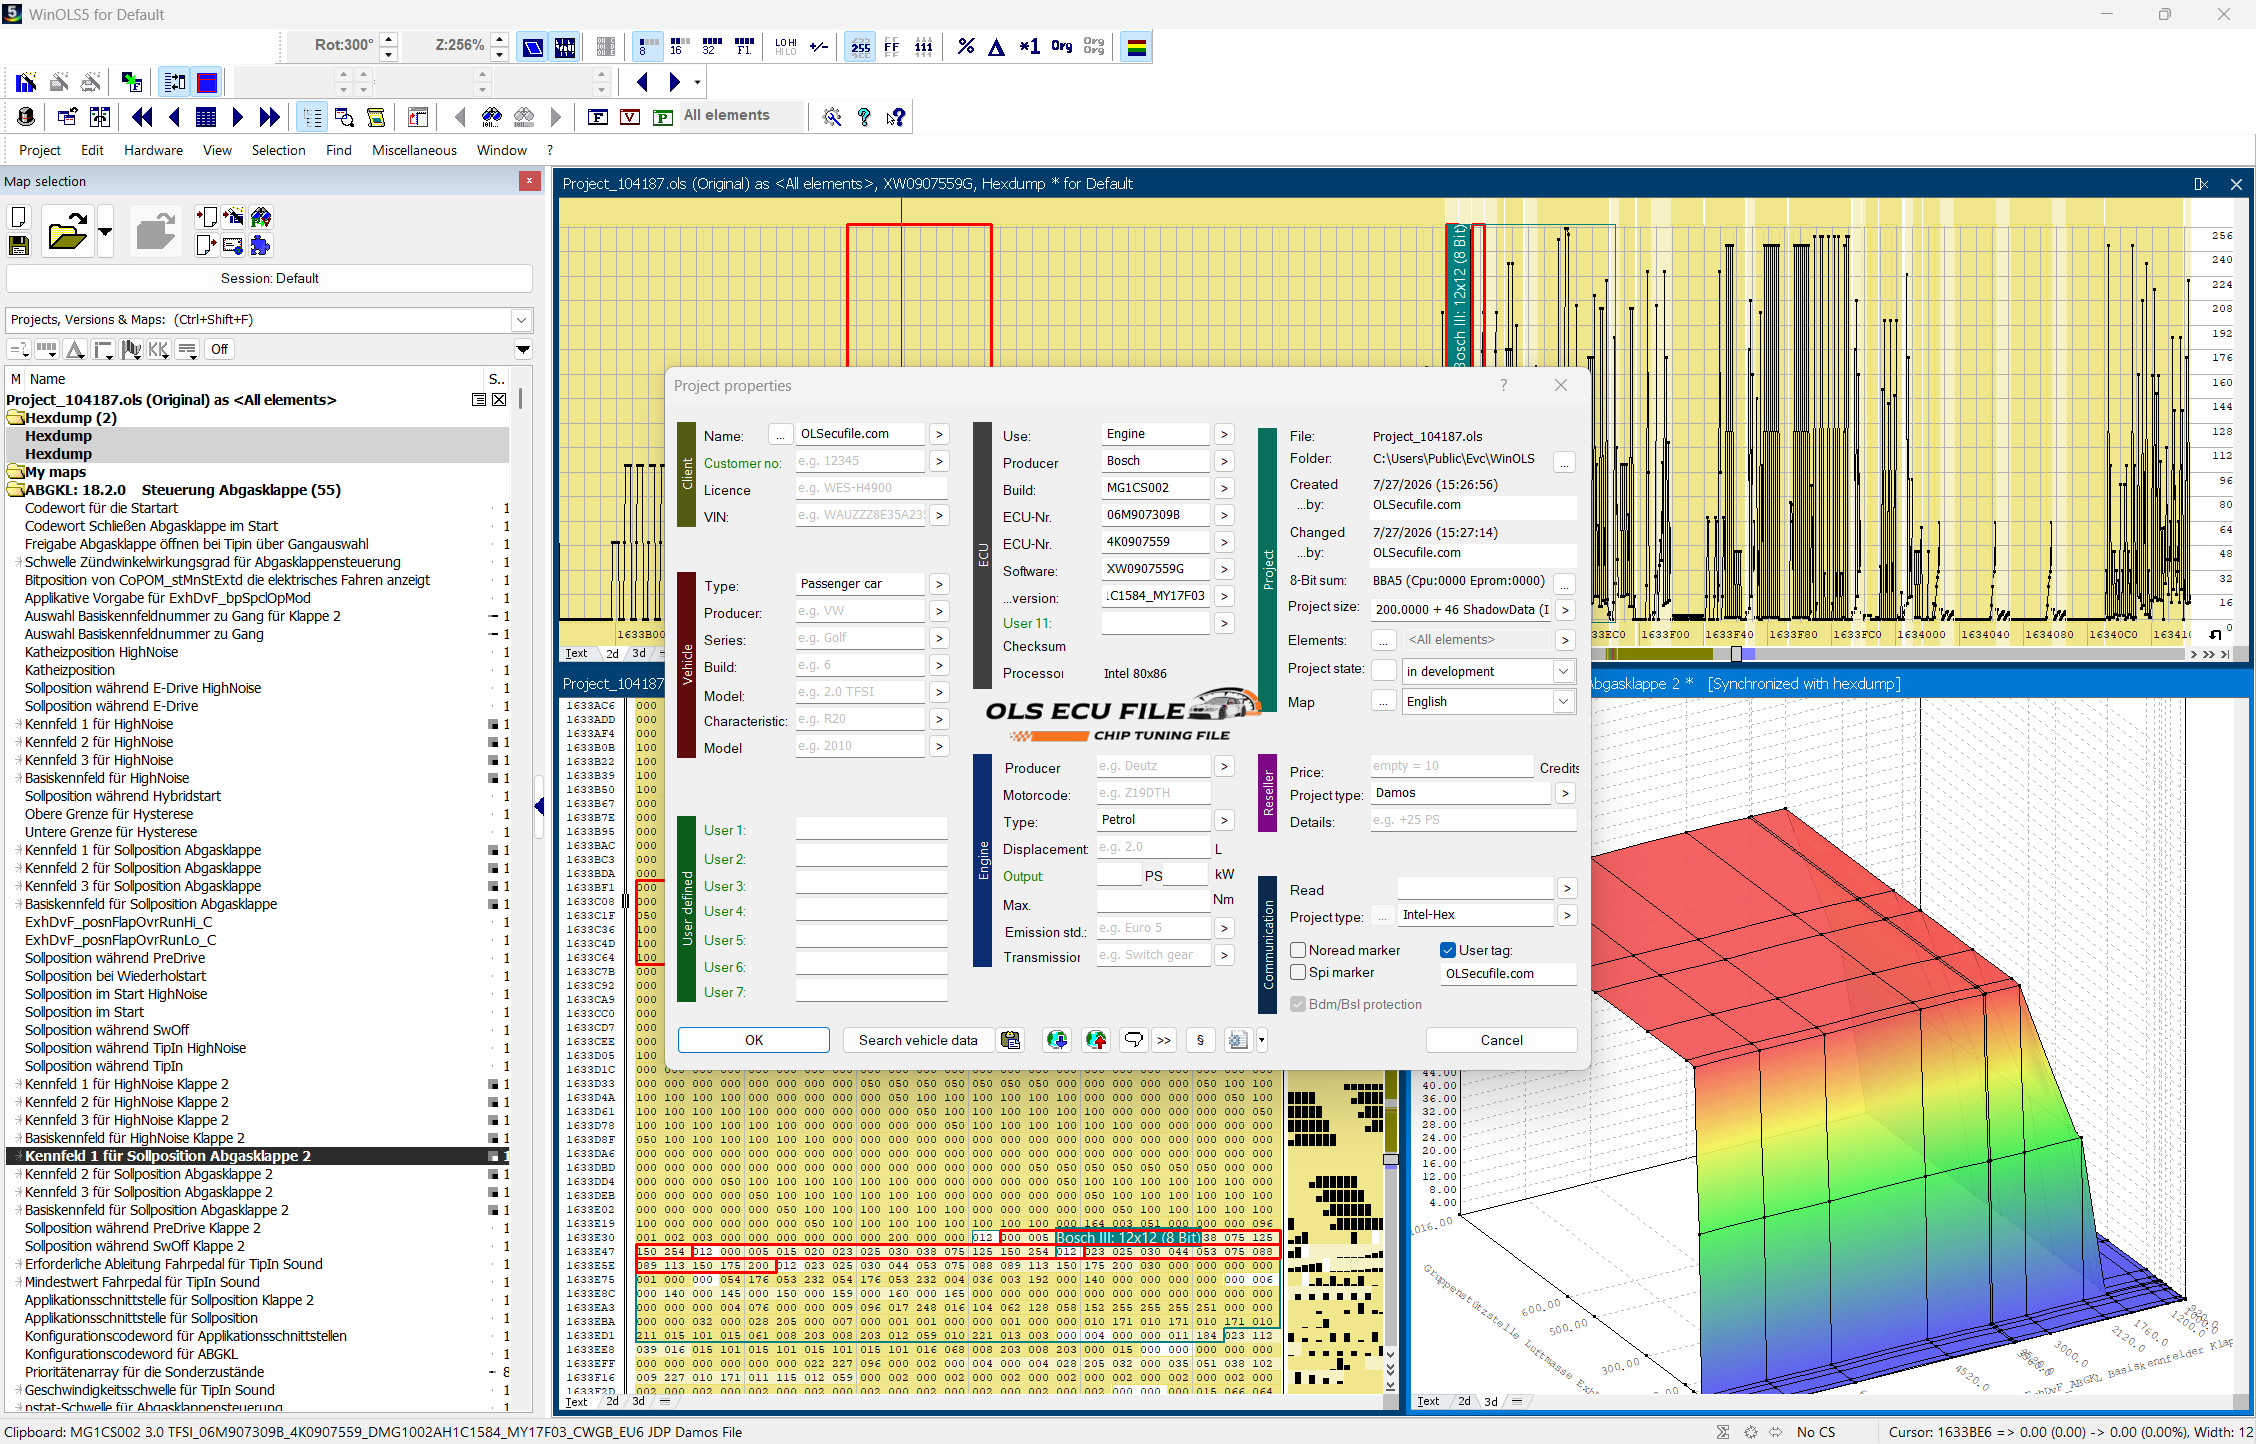Viewport: 2256px width, 1444px height.
Task: Toggle the bar graph view button
Action: pos(565,46)
